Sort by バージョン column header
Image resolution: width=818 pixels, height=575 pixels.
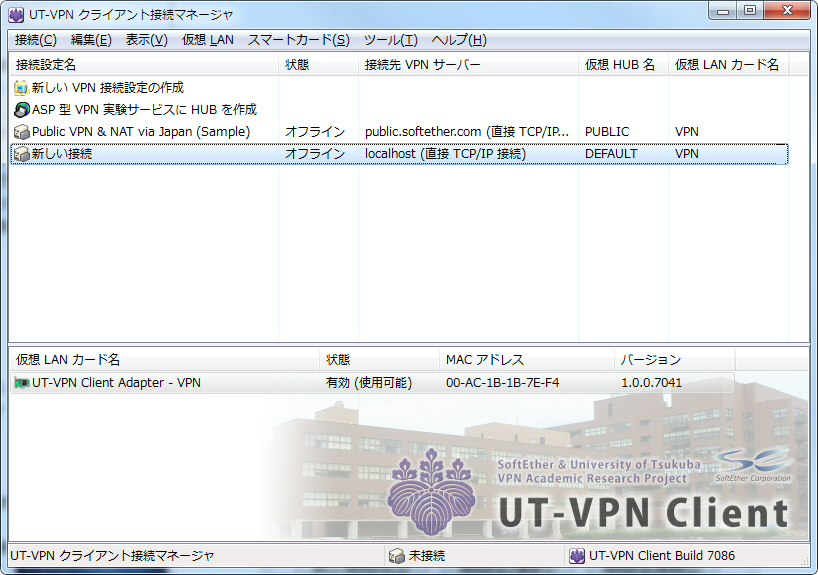(x=674, y=360)
